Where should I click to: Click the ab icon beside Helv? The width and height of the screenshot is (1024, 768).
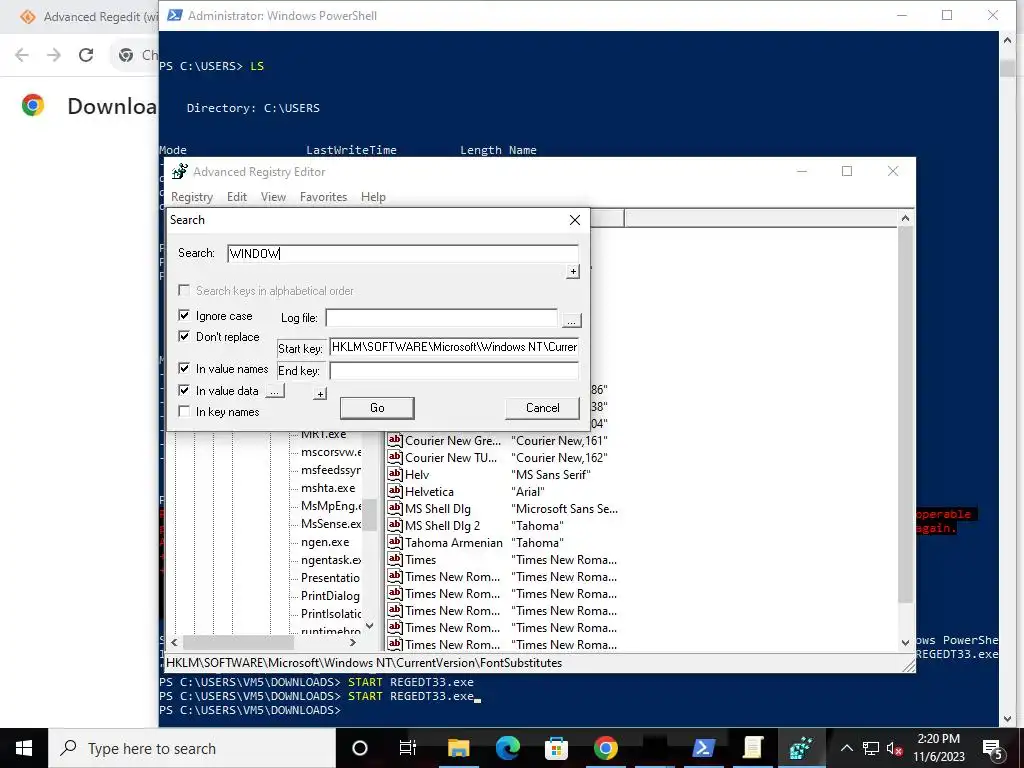point(394,474)
